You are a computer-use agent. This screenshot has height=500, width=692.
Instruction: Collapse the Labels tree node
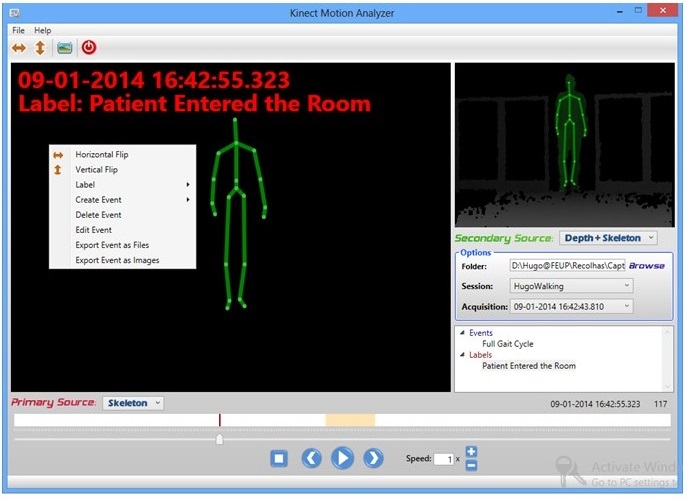[462, 354]
